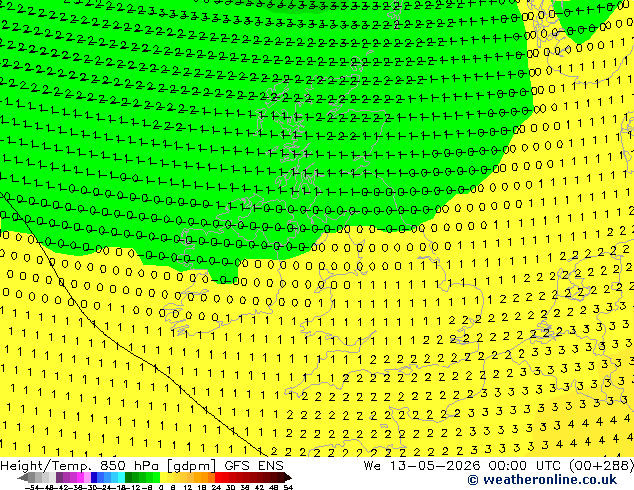Click the legend value 12

coord(188,487)
